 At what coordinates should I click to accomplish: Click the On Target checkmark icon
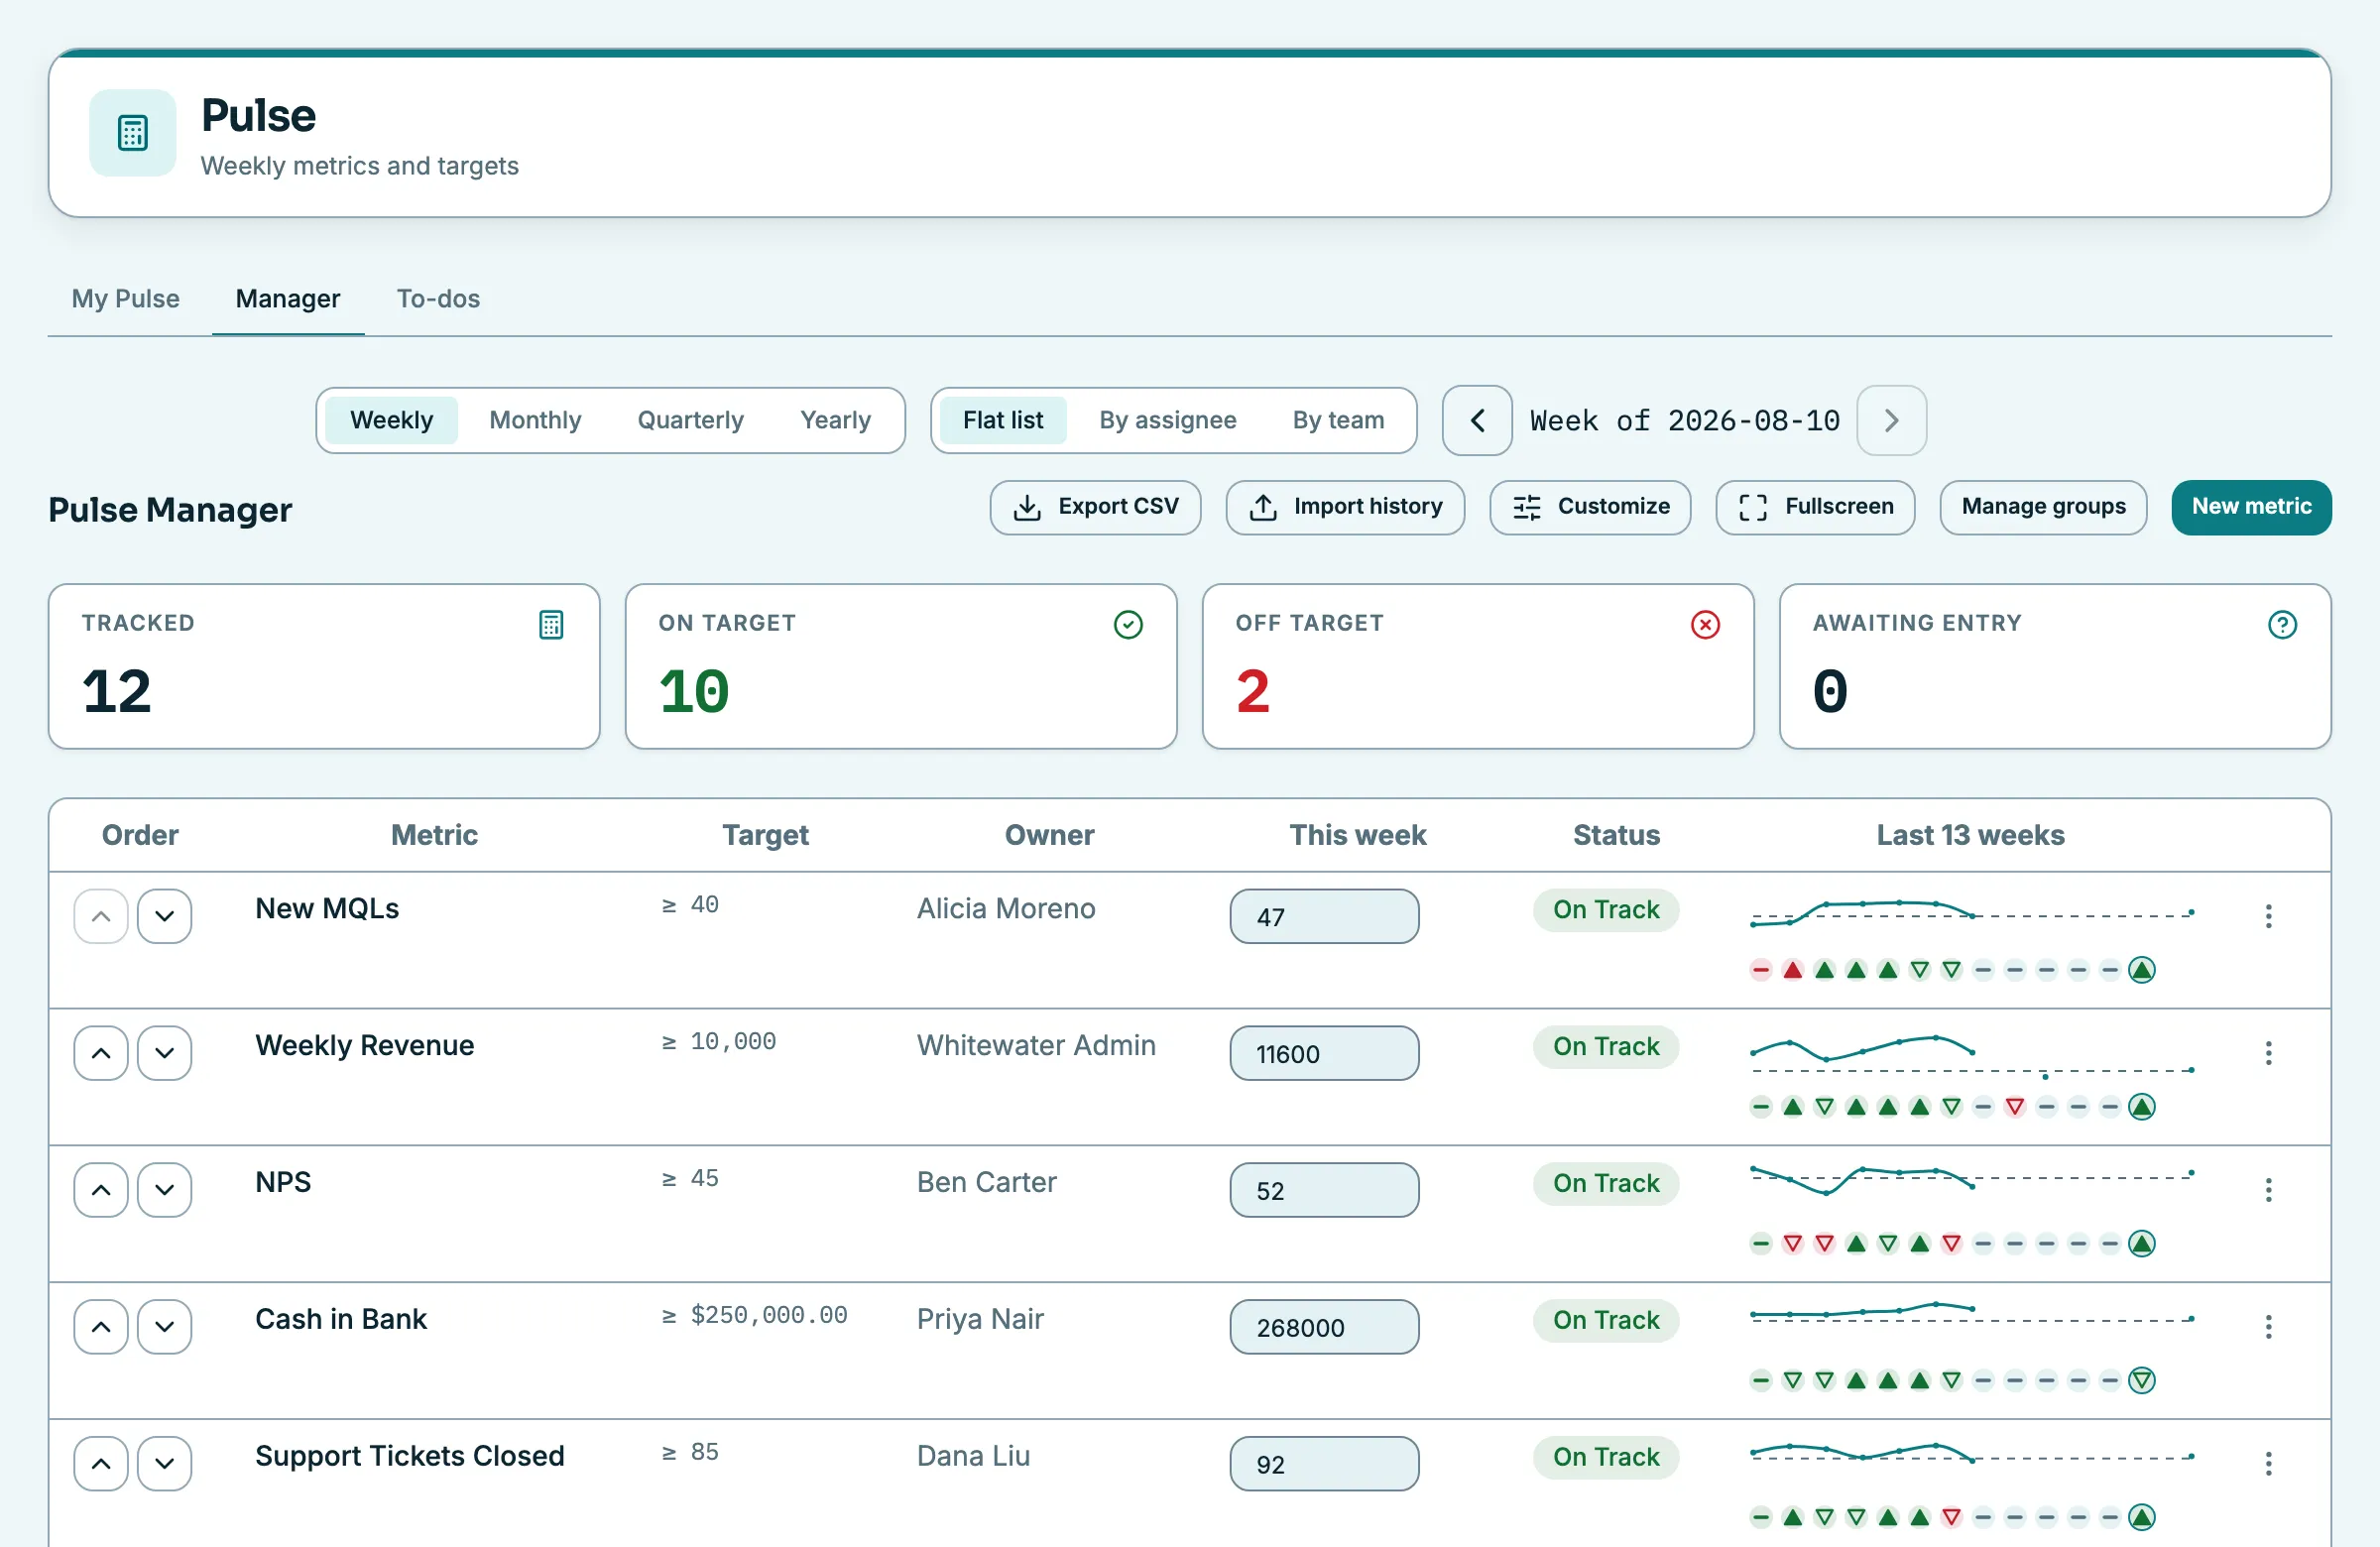click(1128, 625)
